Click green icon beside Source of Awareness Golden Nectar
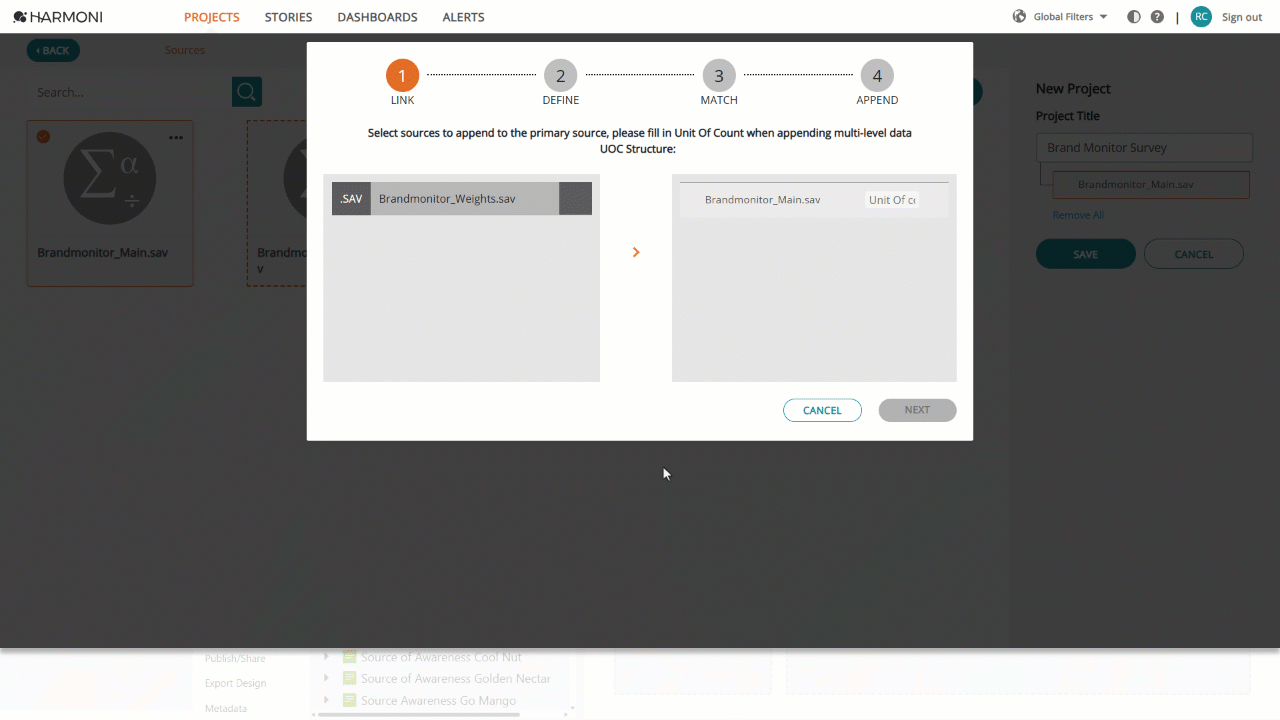This screenshot has width=1280, height=720. point(349,679)
